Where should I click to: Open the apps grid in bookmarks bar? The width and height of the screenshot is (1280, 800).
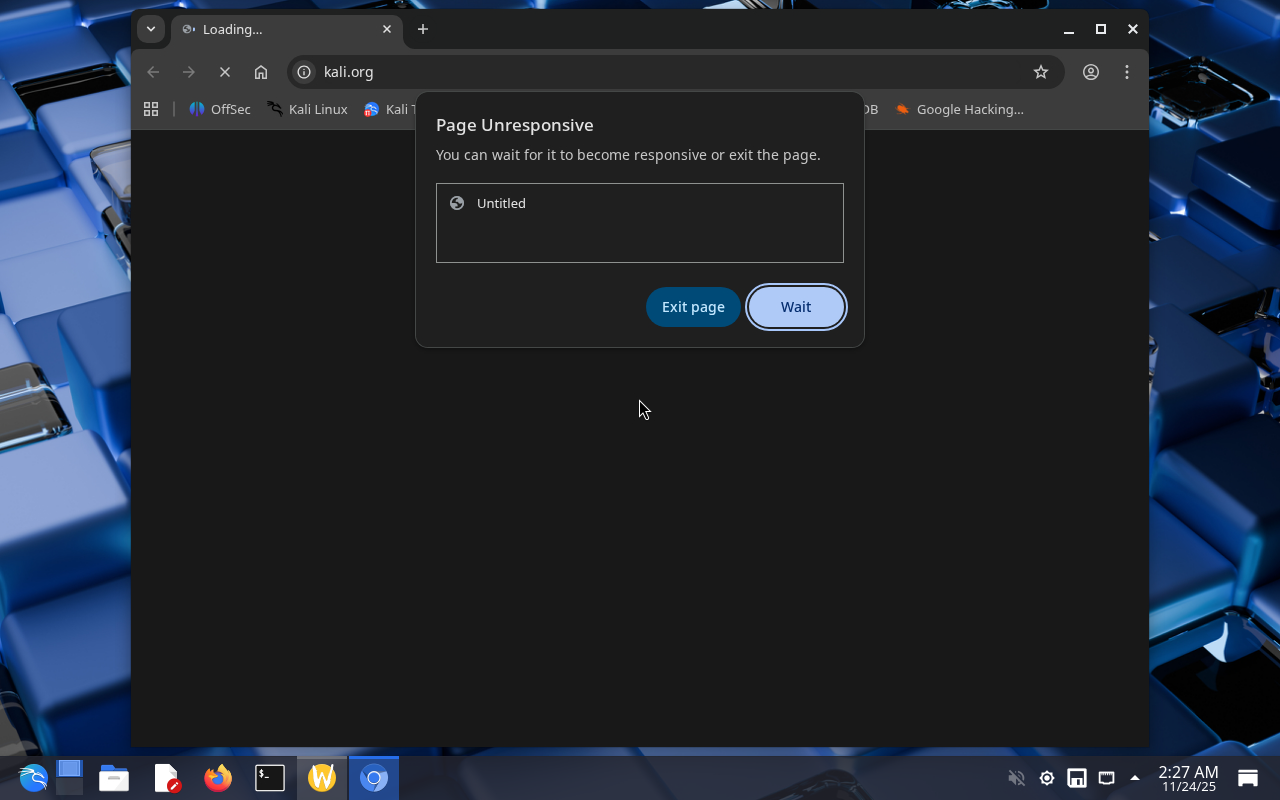click(151, 109)
